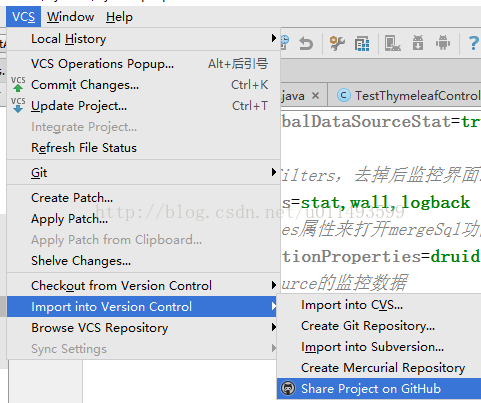
Task: Select Create Patch menu item
Action: [x=143, y=198]
